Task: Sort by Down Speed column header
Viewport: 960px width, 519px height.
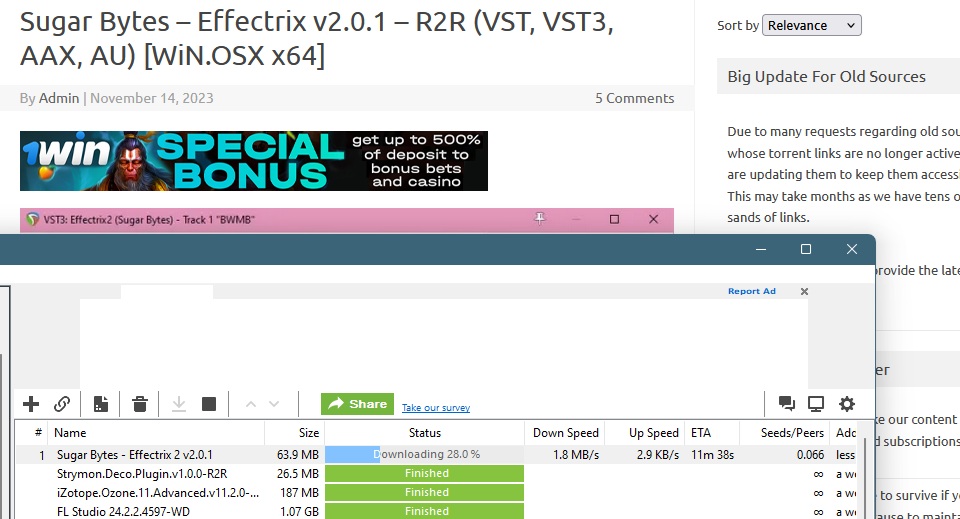Action: [x=566, y=433]
